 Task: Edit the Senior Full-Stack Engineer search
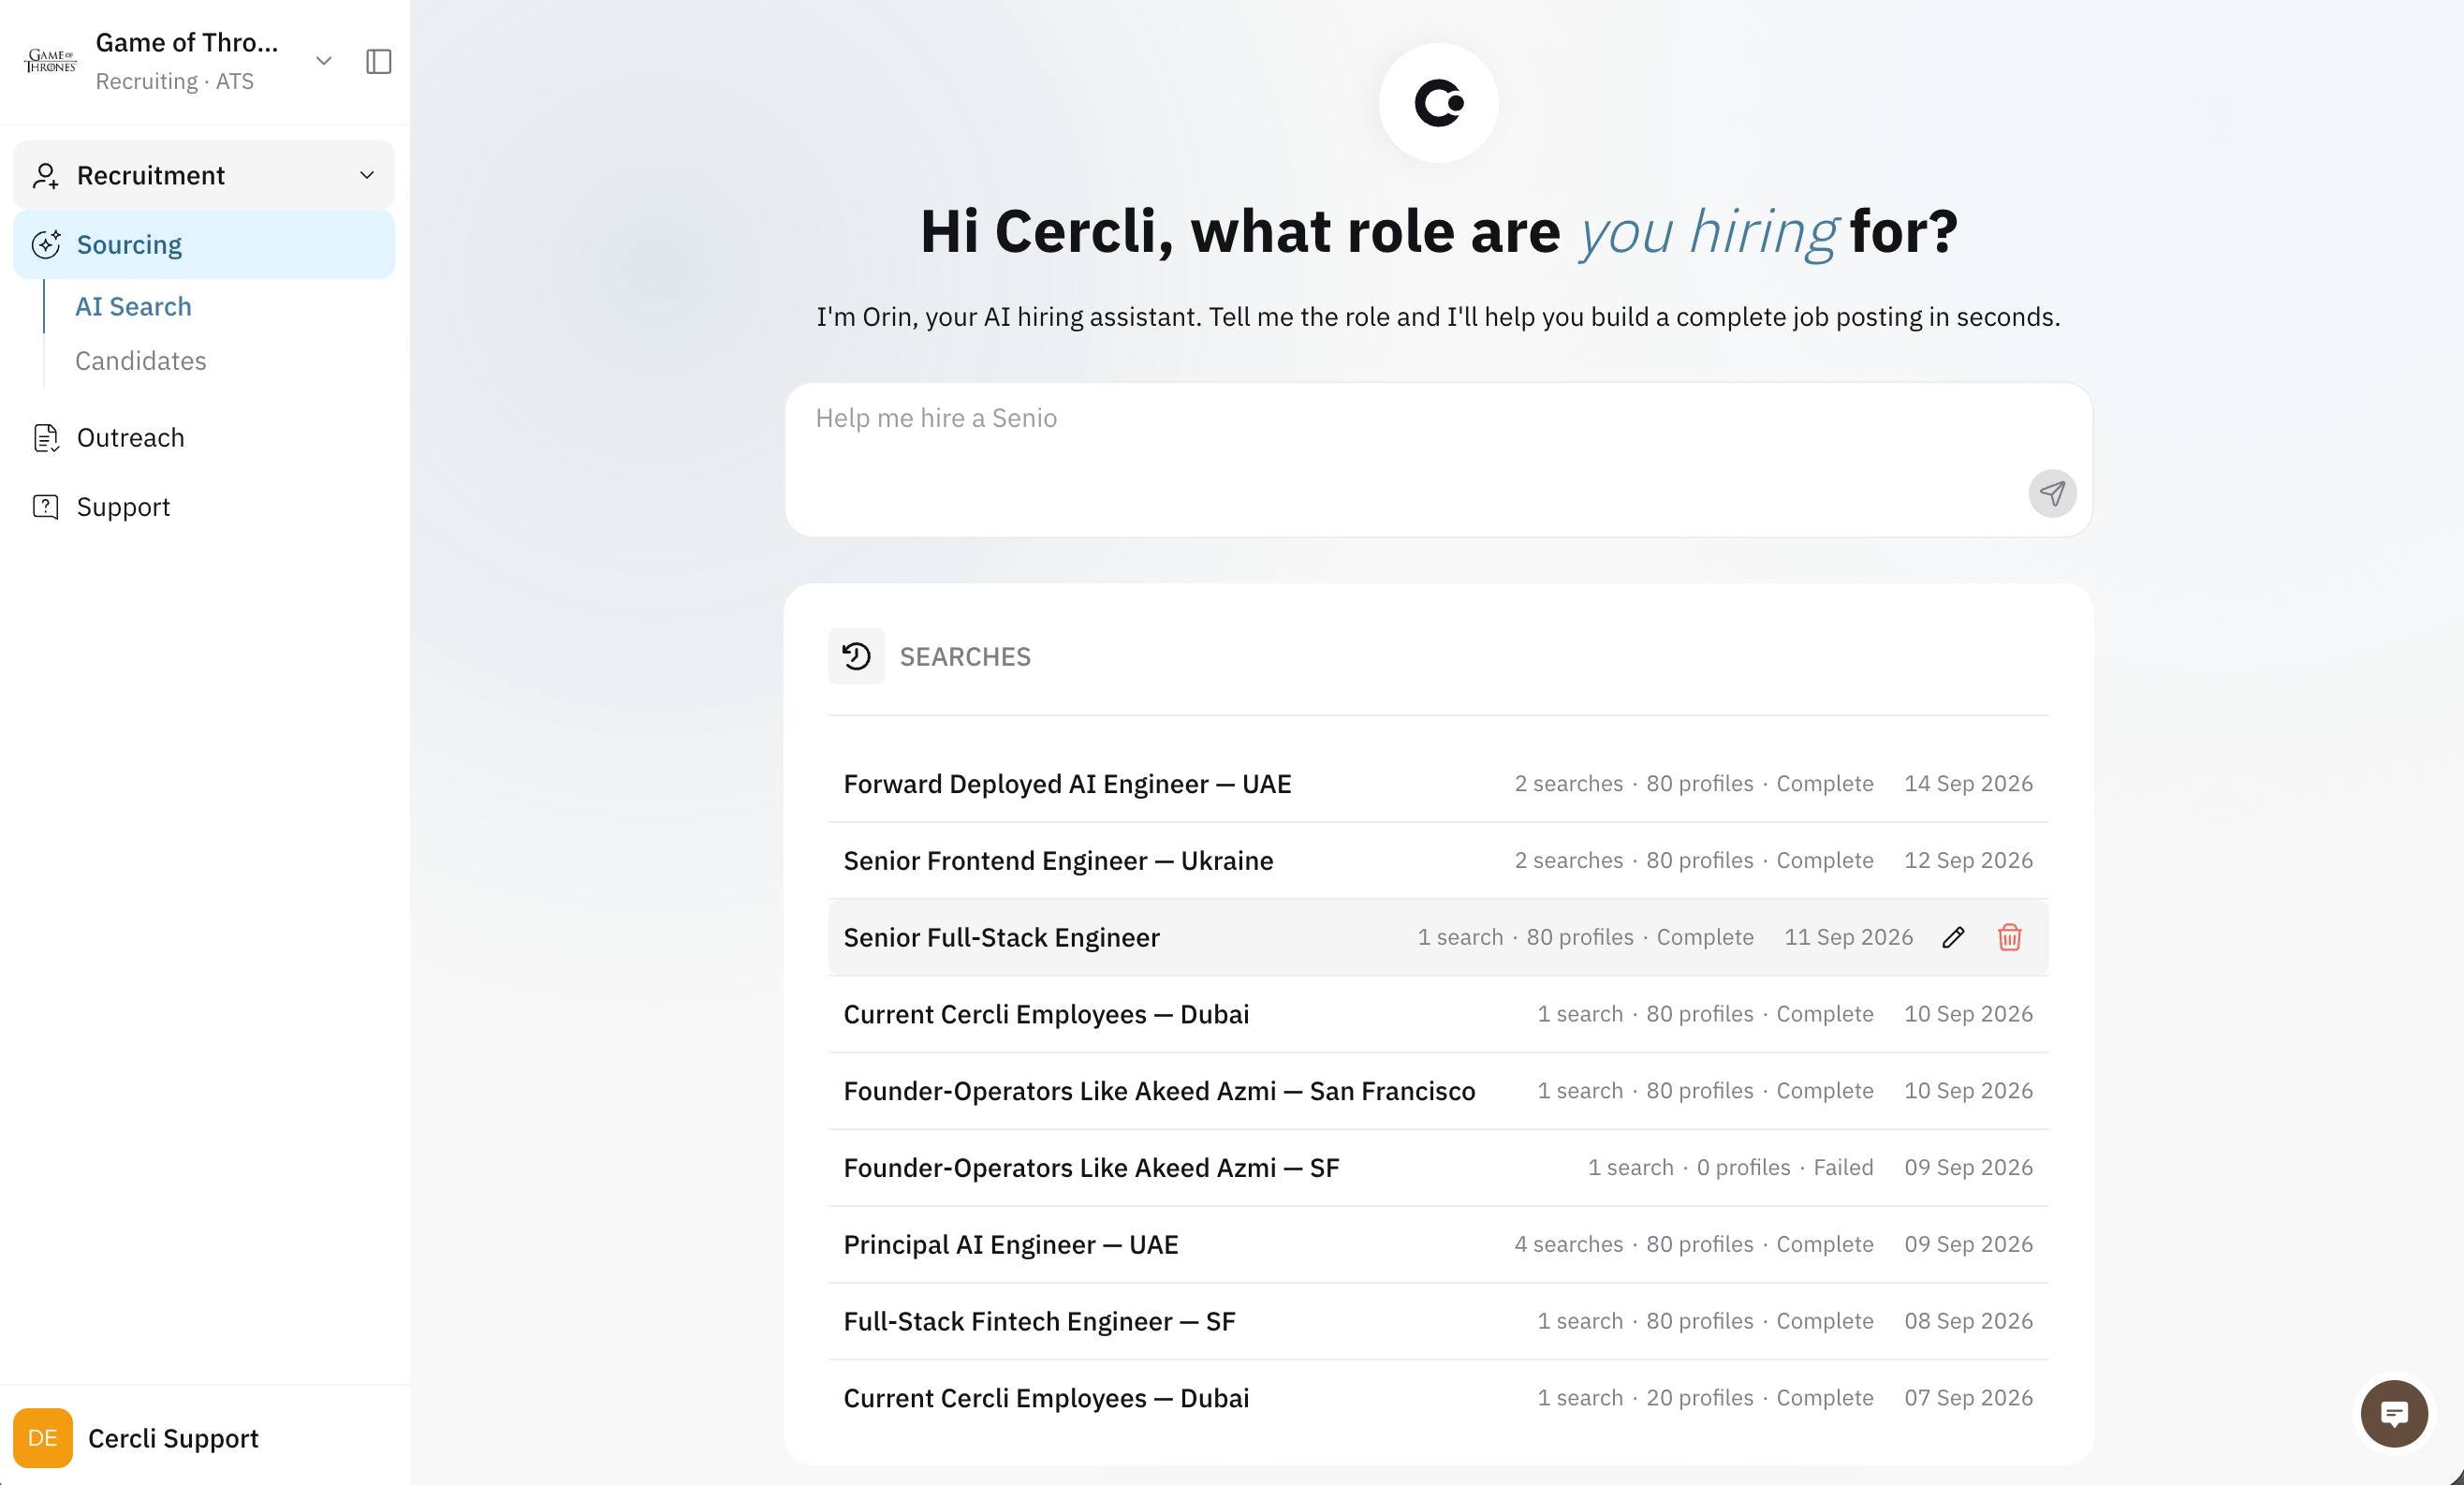pos(1953,937)
